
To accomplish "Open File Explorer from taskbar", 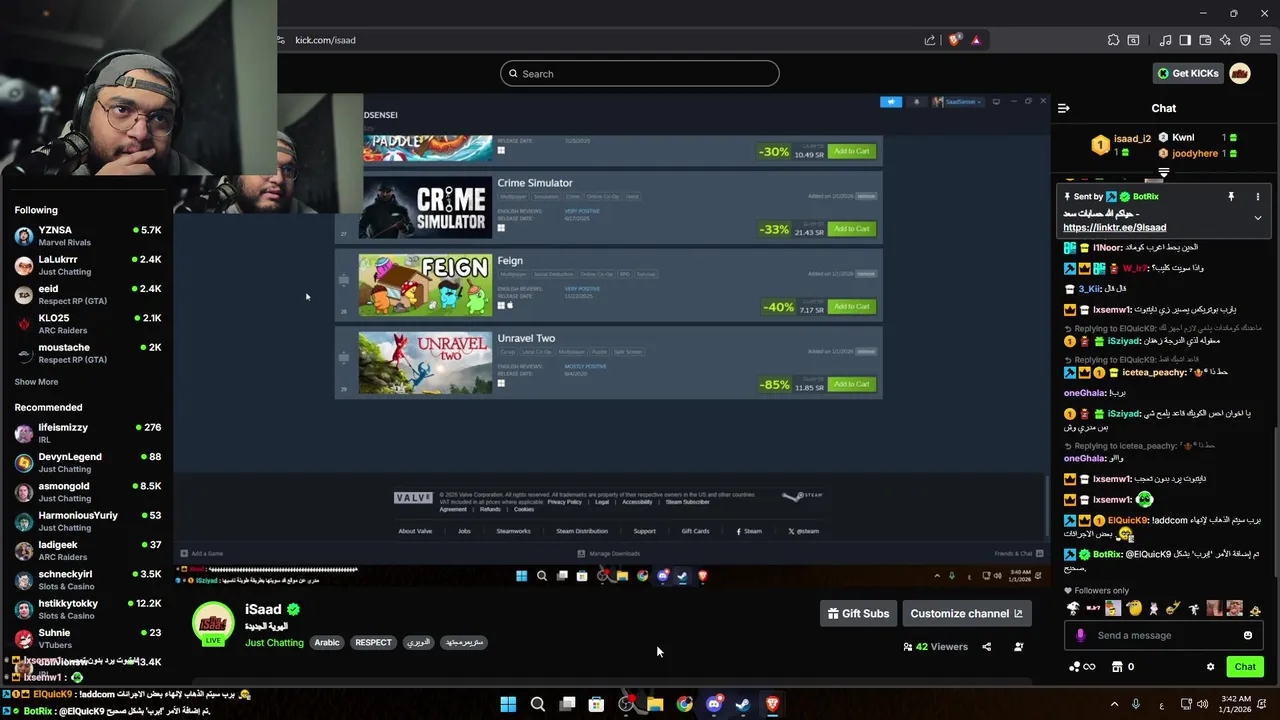I will (655, 704).
